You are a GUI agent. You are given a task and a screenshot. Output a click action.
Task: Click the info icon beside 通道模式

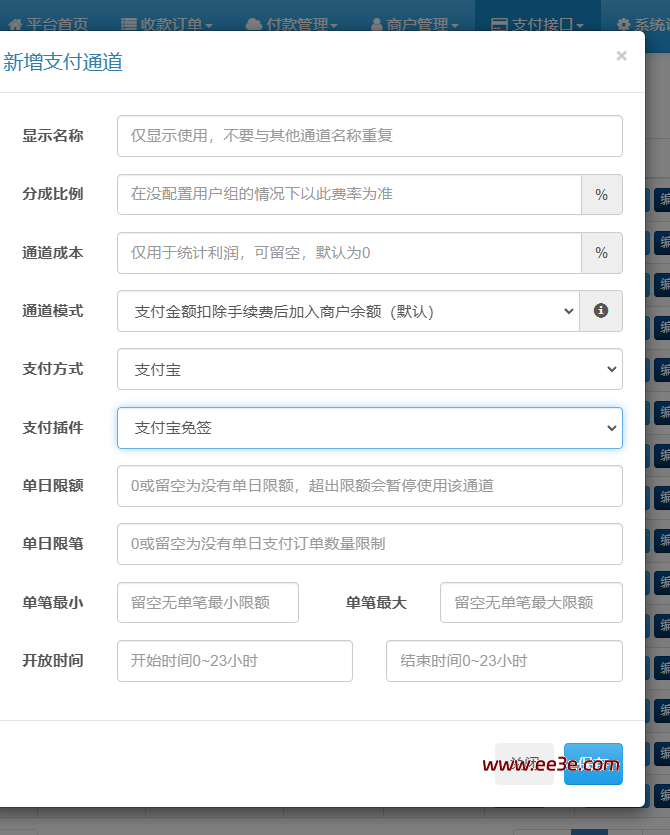[601, 311]
